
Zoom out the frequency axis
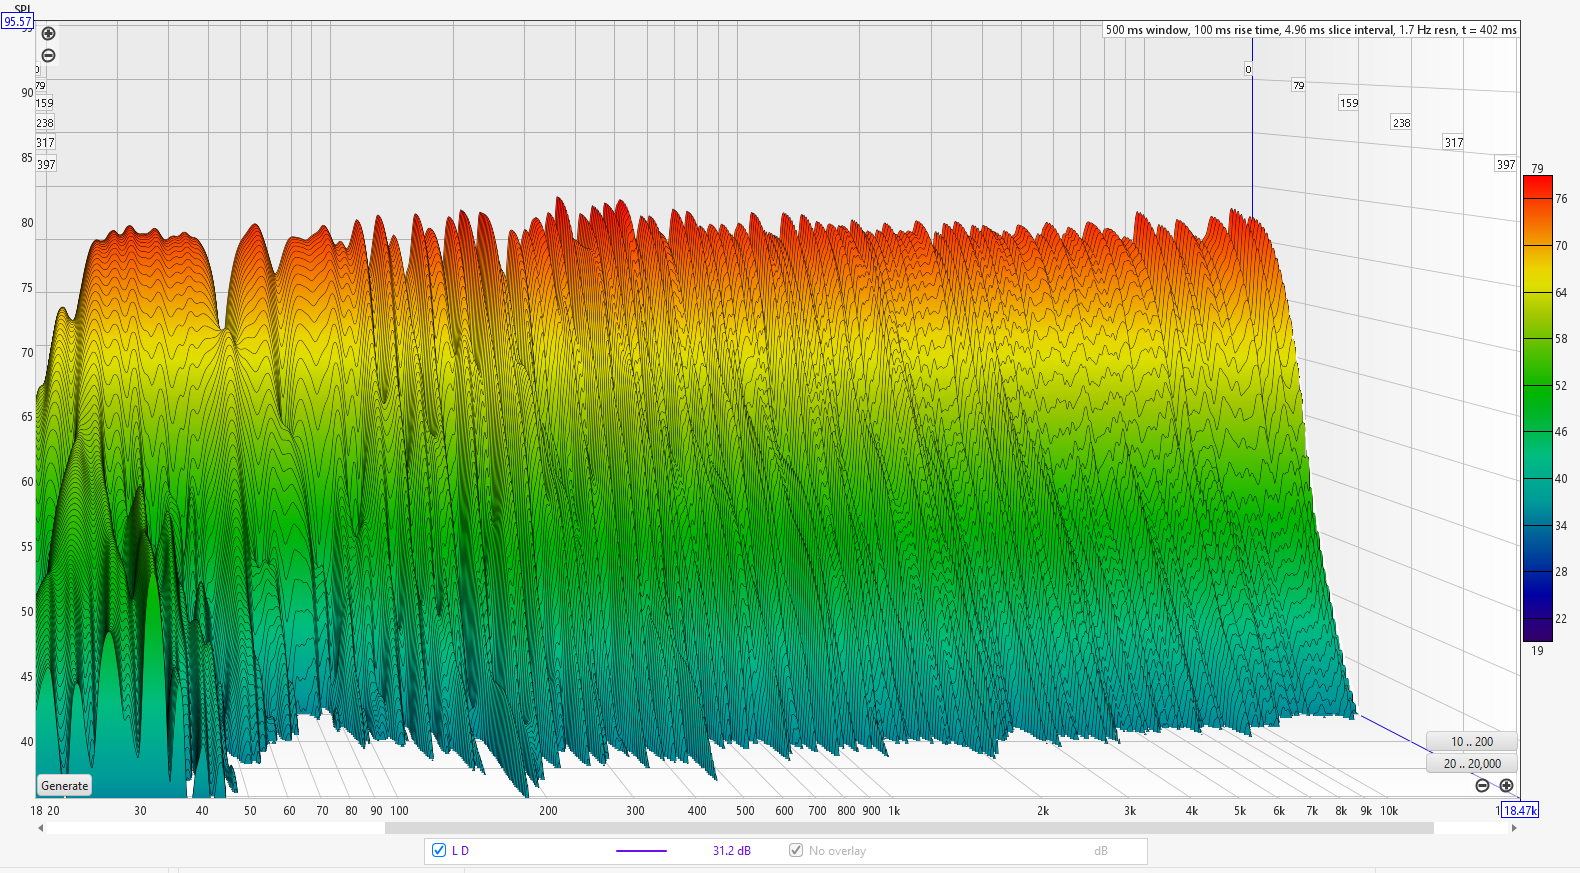(x=1482, y=785)
